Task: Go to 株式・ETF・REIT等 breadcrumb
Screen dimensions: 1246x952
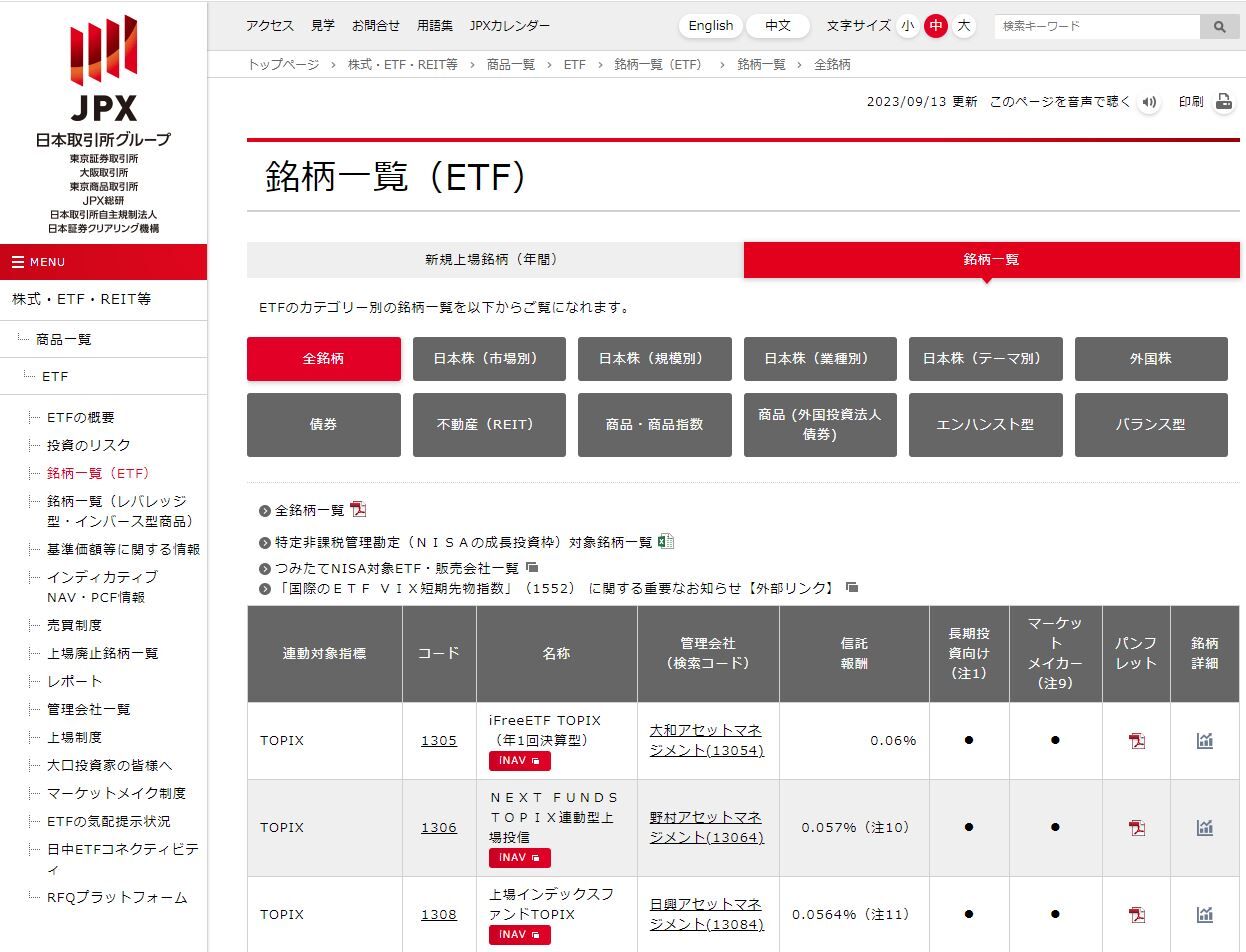Action: tap(403, 64)
